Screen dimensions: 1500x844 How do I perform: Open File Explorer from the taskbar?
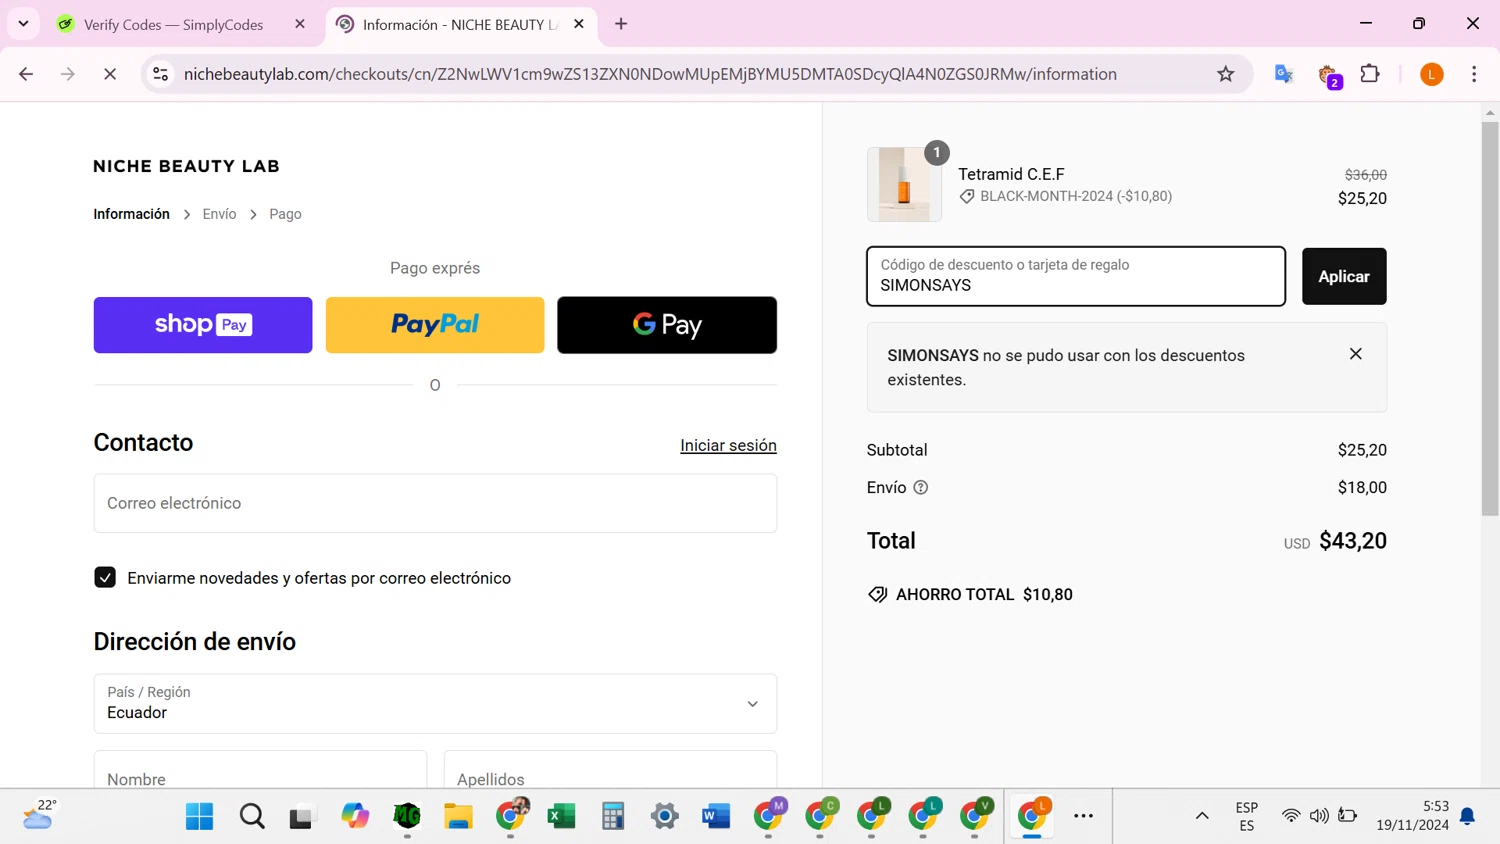458,817
